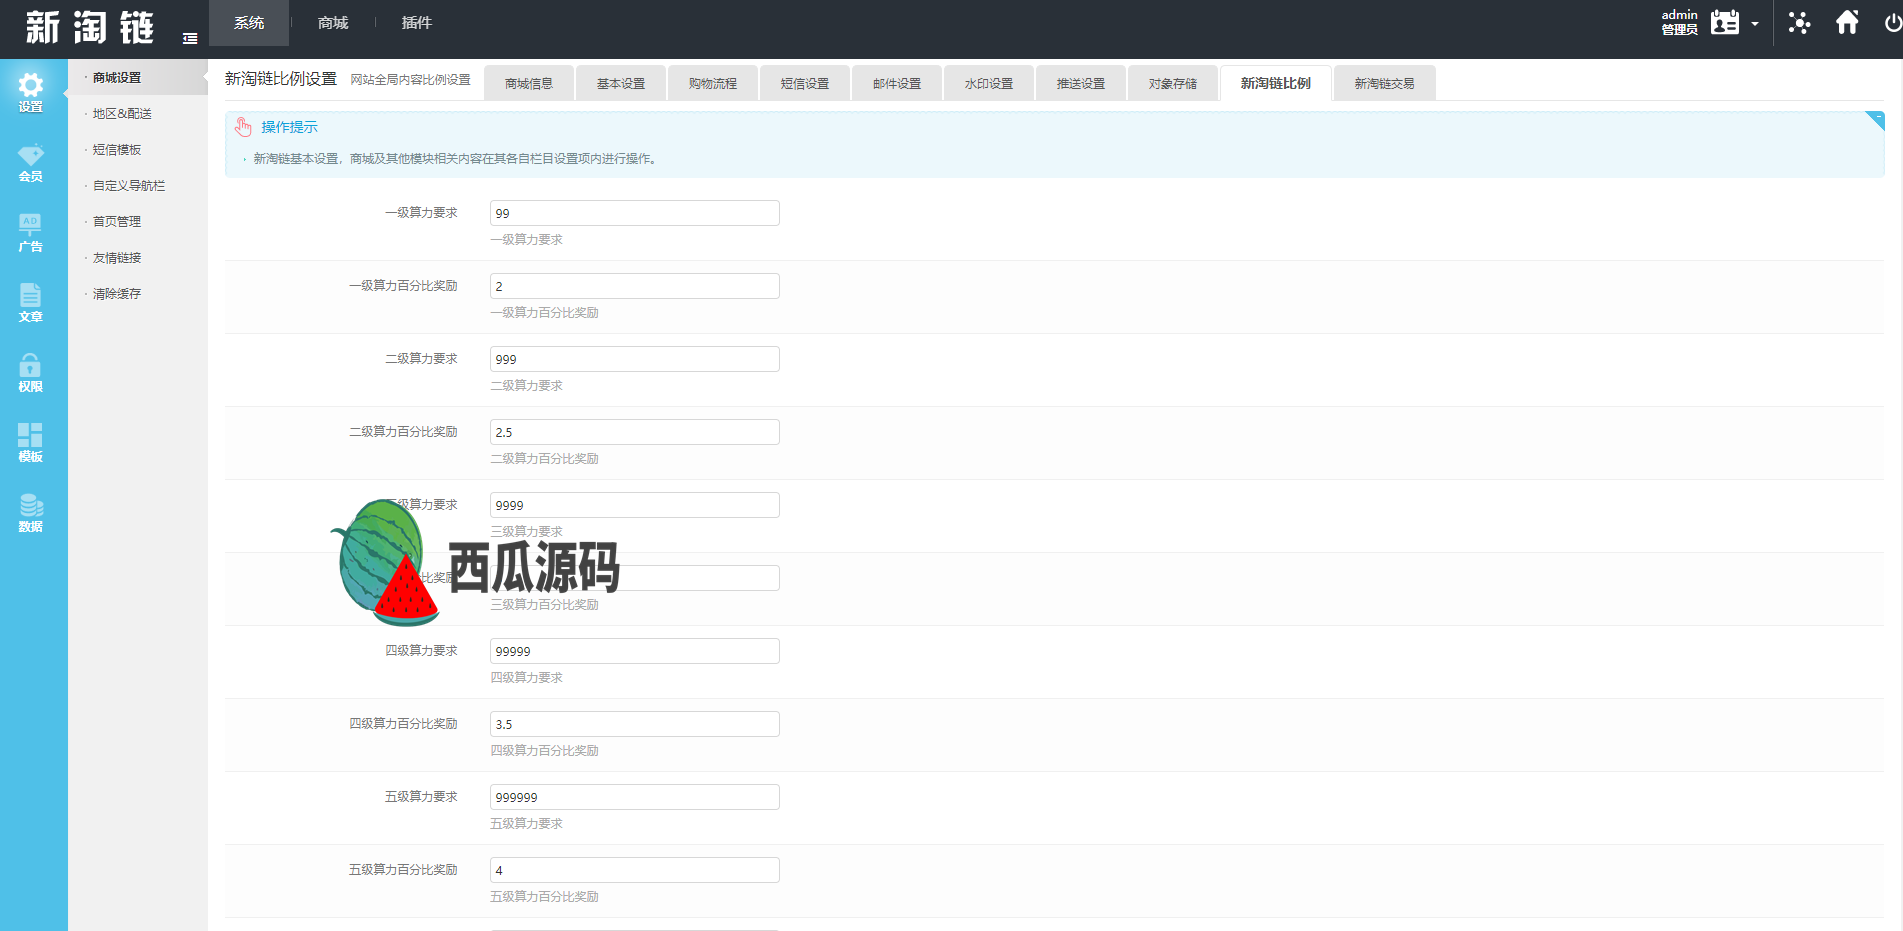Switch to the 水印设置 tab
Screen dimensions: 1903x931
[989, 83]
